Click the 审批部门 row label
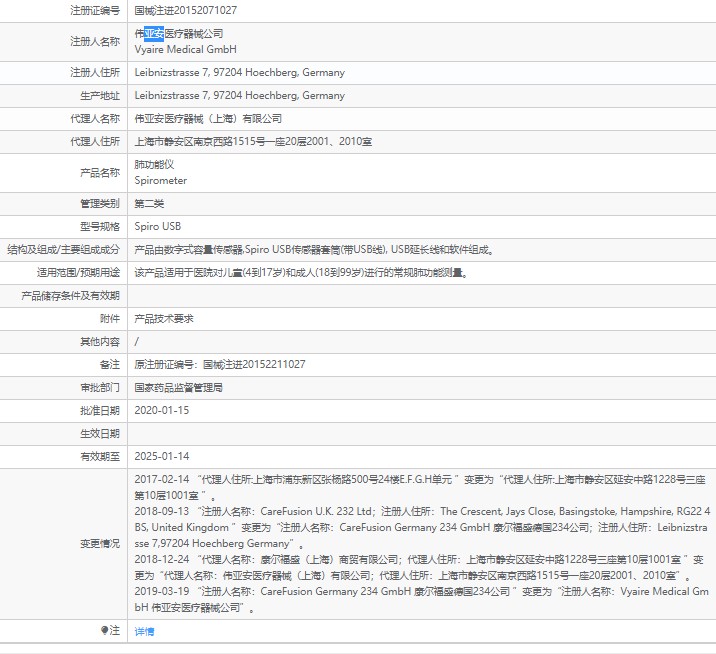The image size is (716, 654). pos(100,388)
